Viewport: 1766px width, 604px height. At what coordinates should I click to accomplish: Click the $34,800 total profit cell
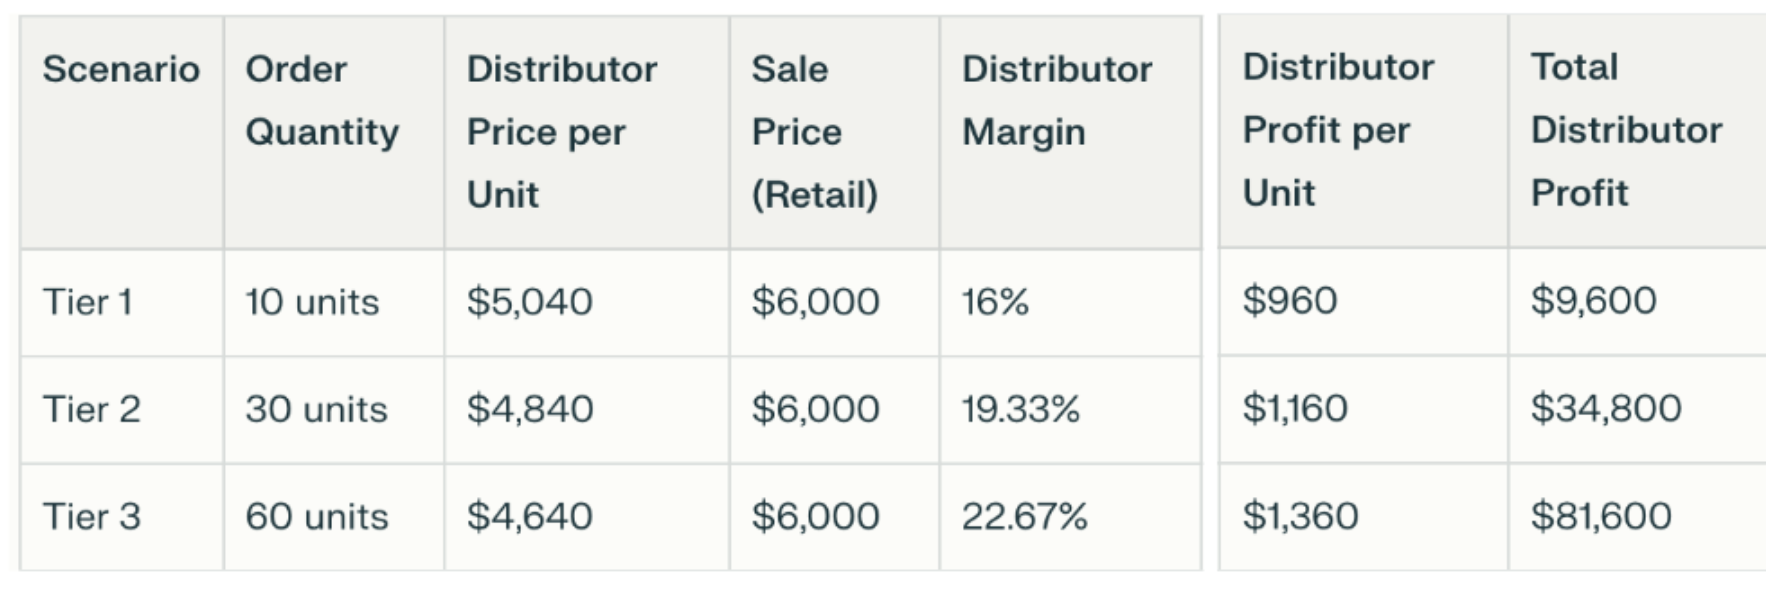point(1606,408)
